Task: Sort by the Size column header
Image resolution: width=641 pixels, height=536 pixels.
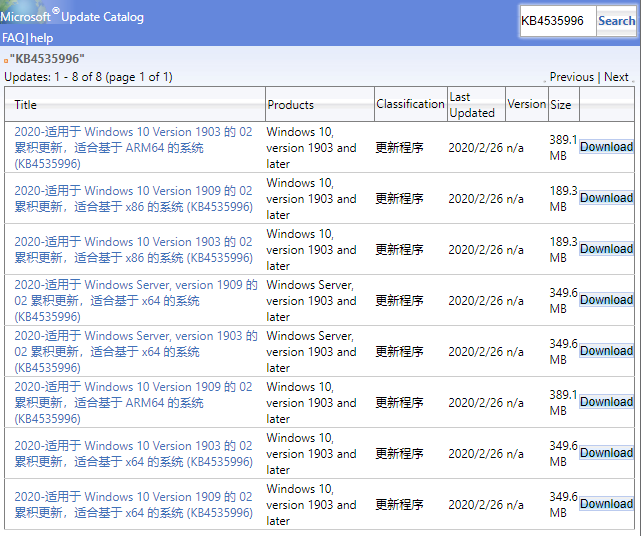Action: pos(561,105)
